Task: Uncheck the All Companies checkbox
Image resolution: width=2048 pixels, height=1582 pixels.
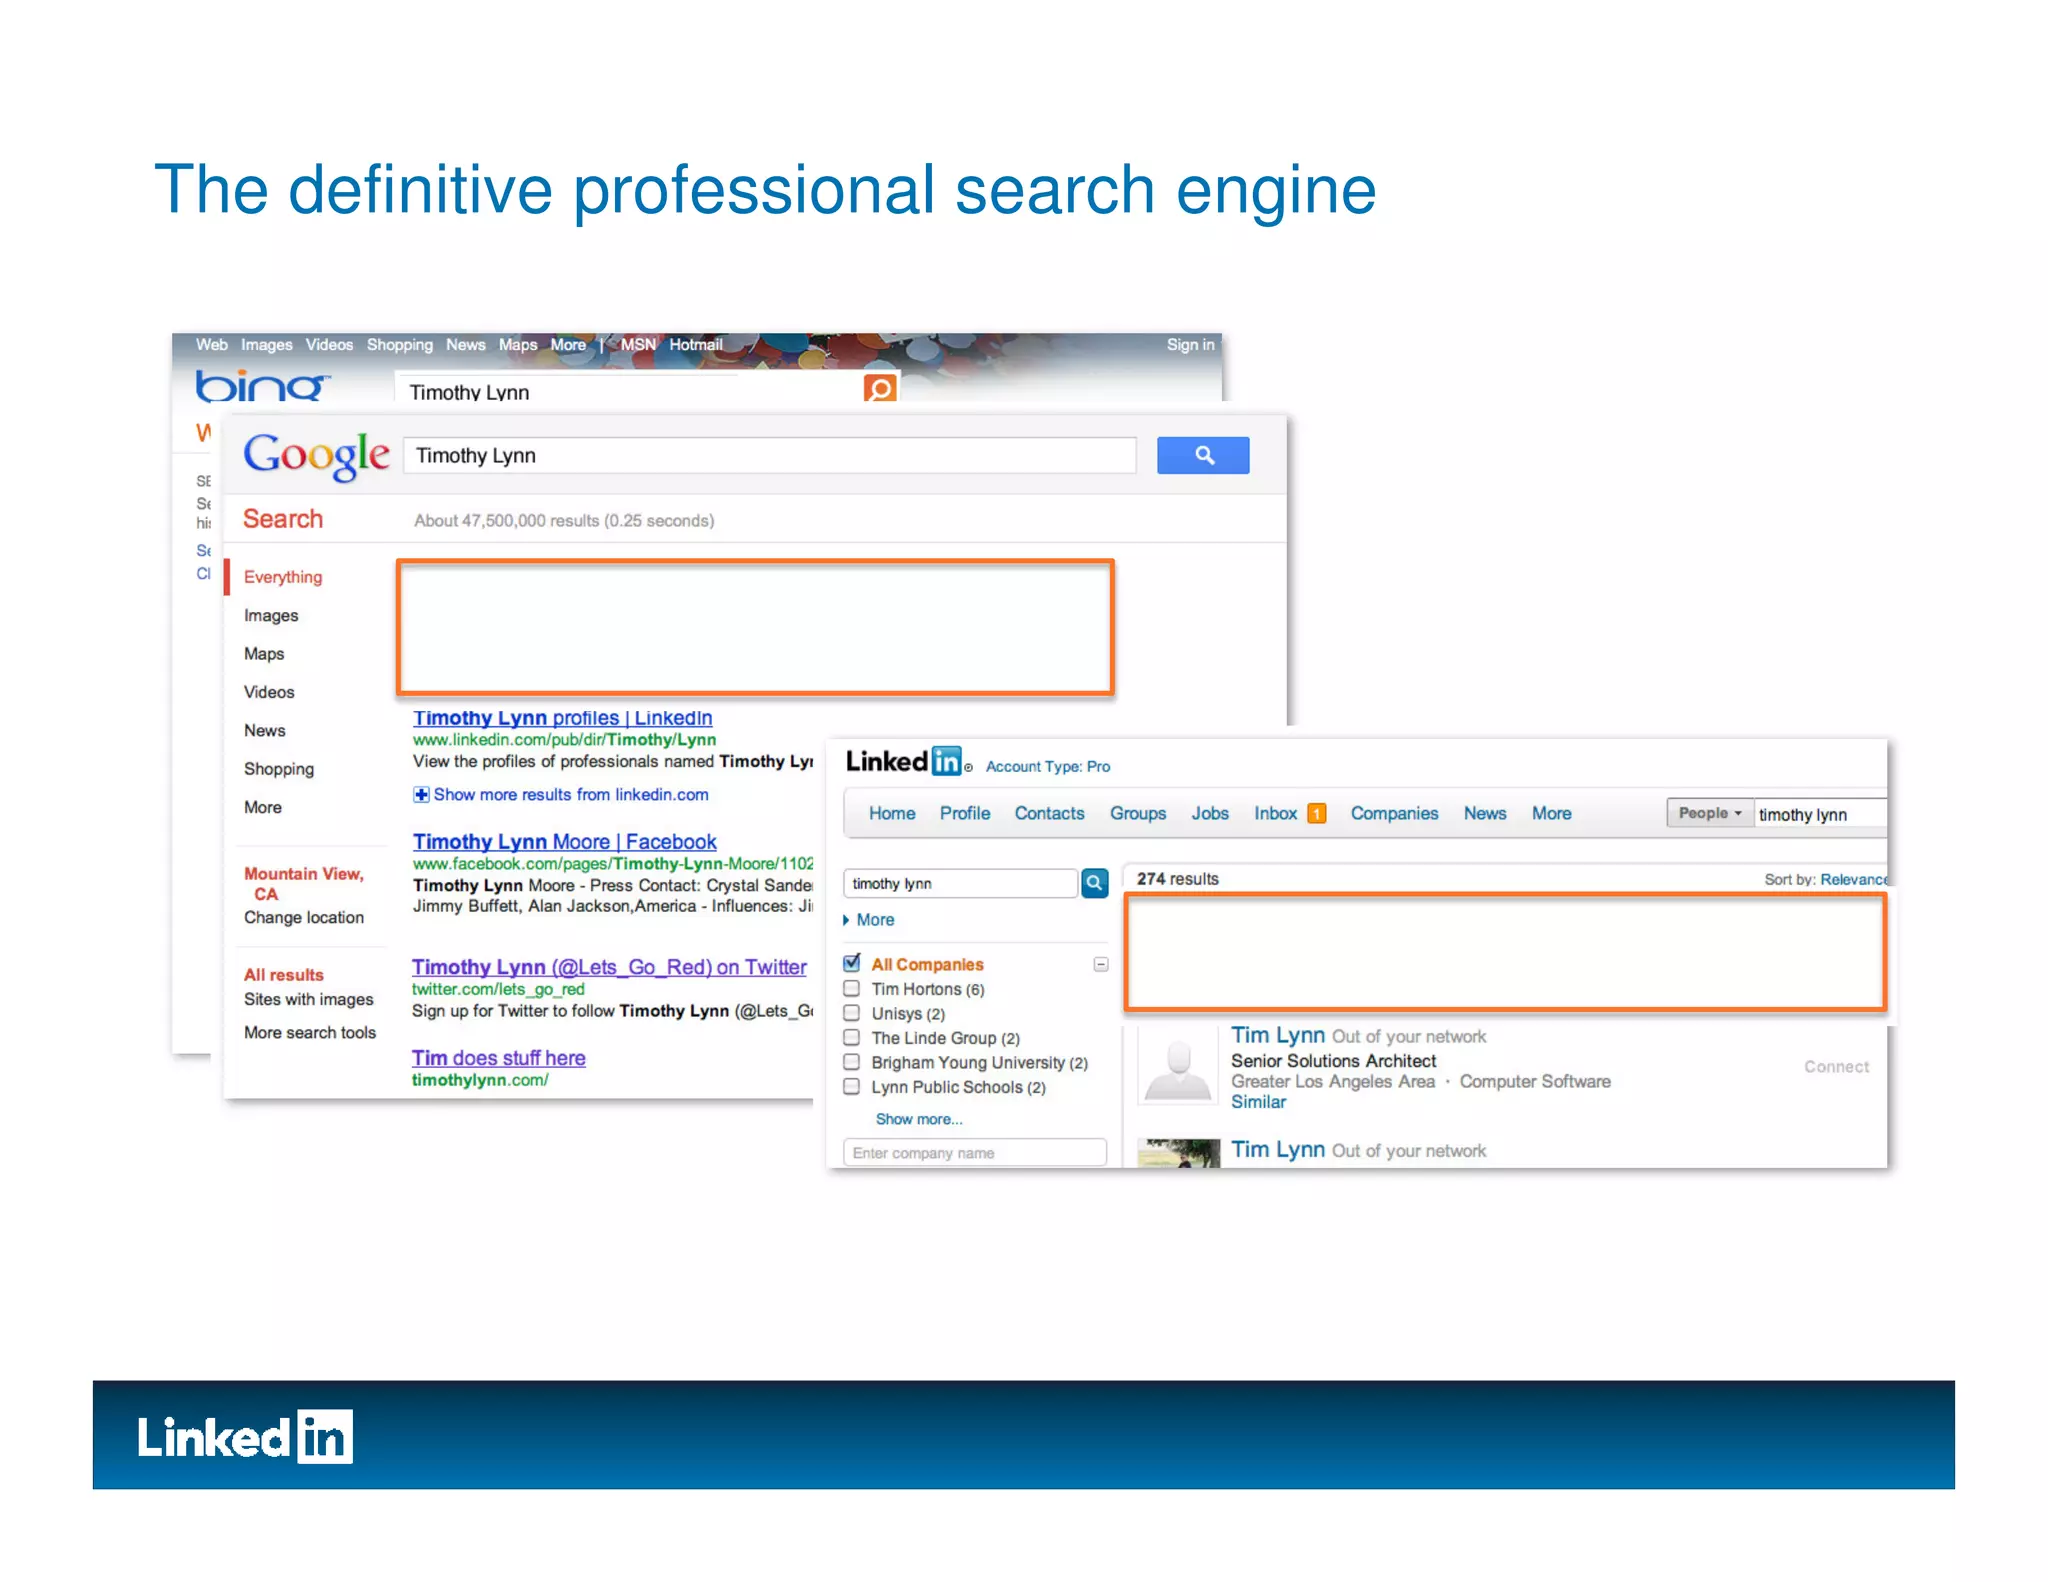Action: 852,964
